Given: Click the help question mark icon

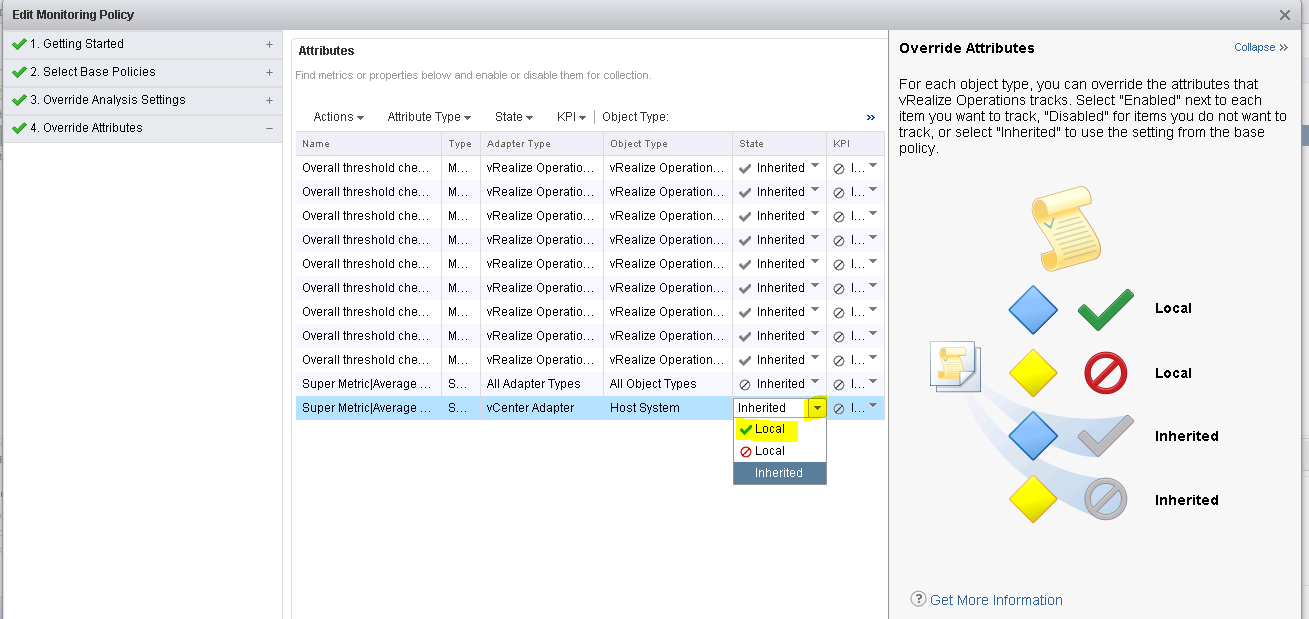Looking at the screenshot, I should click(918, 599).
